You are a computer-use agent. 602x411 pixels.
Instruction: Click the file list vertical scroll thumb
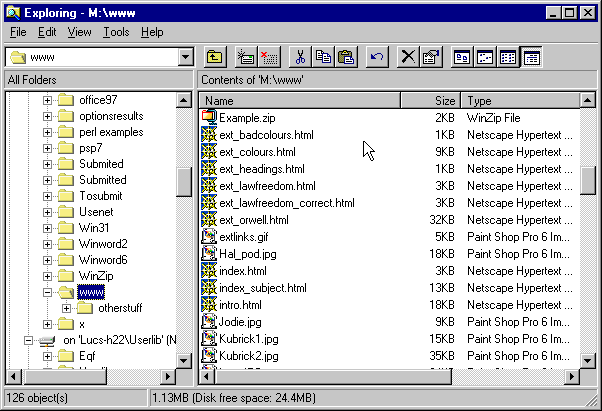point(587,180)
